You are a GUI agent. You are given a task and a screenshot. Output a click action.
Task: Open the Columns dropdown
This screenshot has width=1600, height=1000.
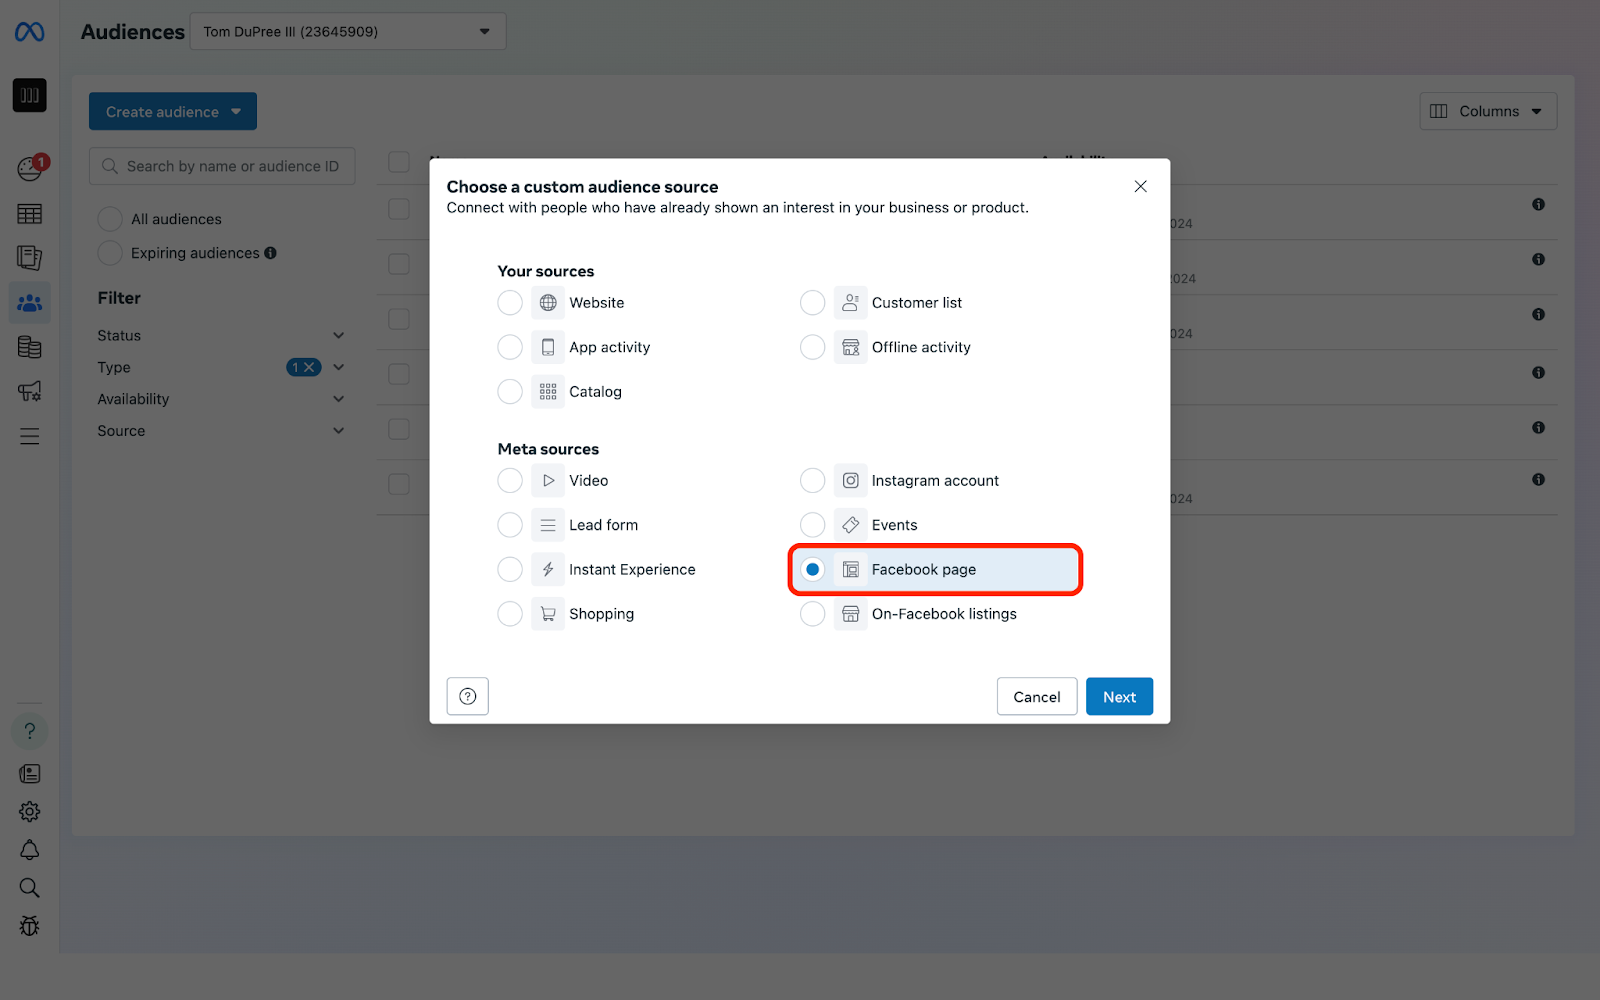[x=1488, y=111]
